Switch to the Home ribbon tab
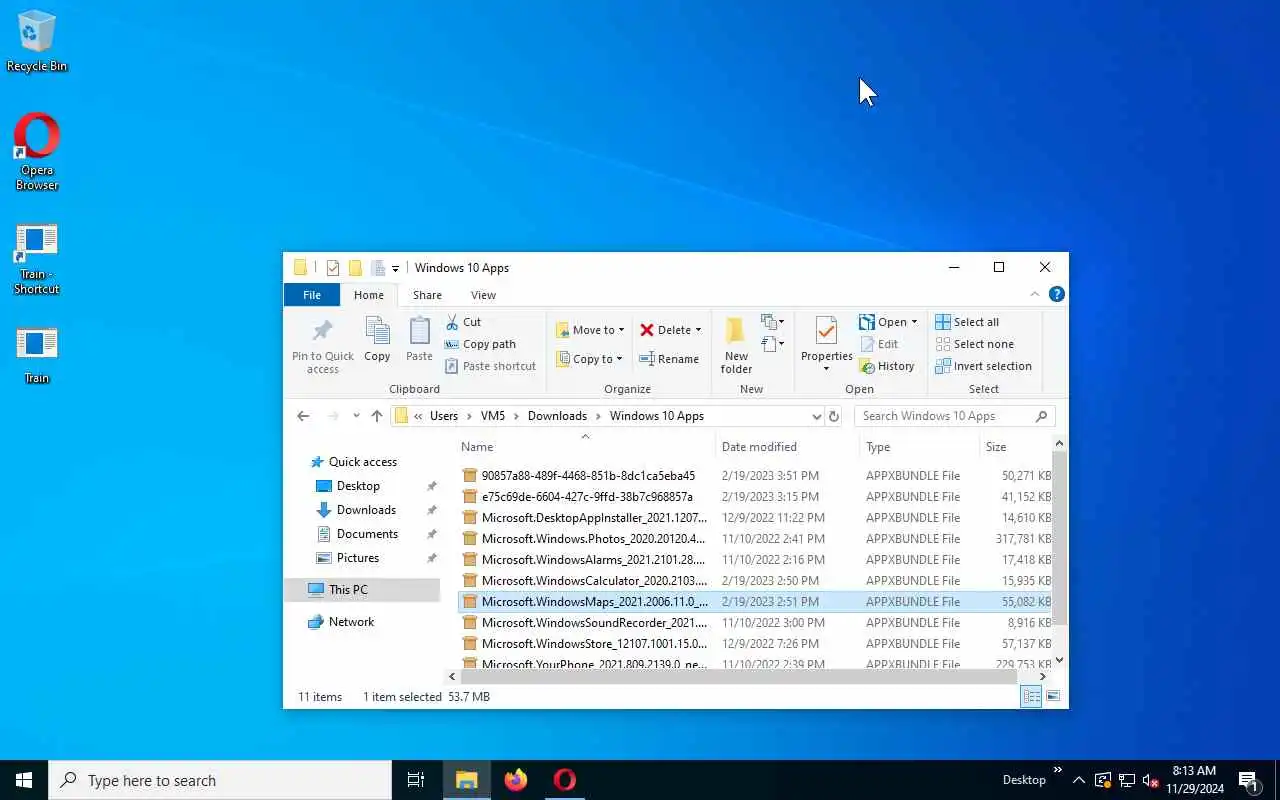This screenshot has width=1280, height=800. tap(369, 295)
